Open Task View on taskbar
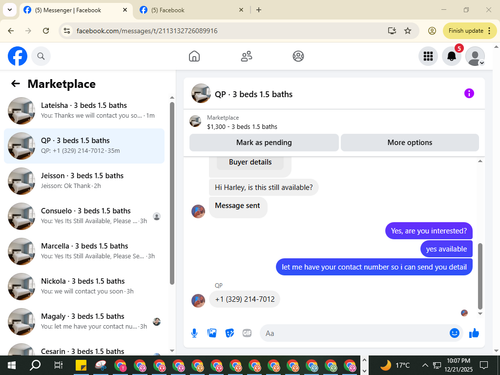Screen dimensions: 500x375 coord(58,365)
